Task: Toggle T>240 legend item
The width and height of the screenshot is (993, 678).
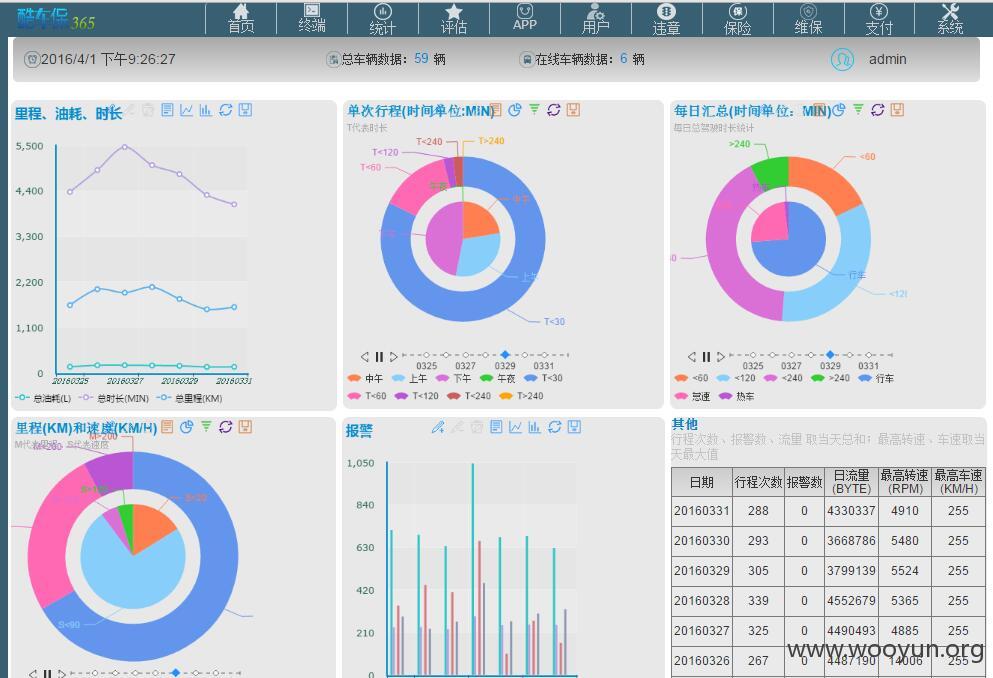Action: (x=522, y=396)
